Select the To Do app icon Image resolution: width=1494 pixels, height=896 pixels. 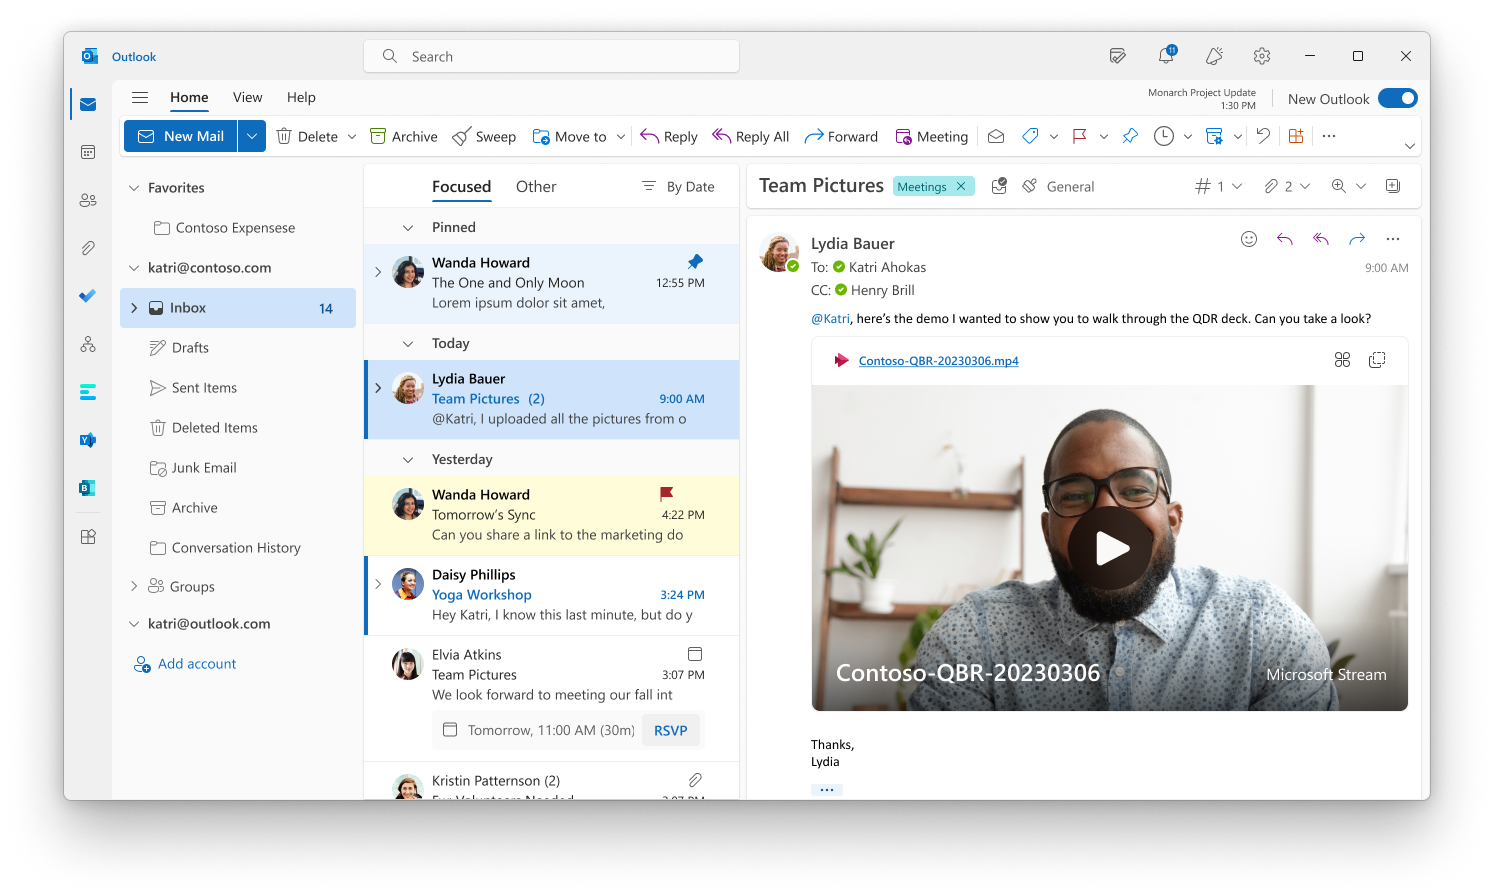pos(88,295)
